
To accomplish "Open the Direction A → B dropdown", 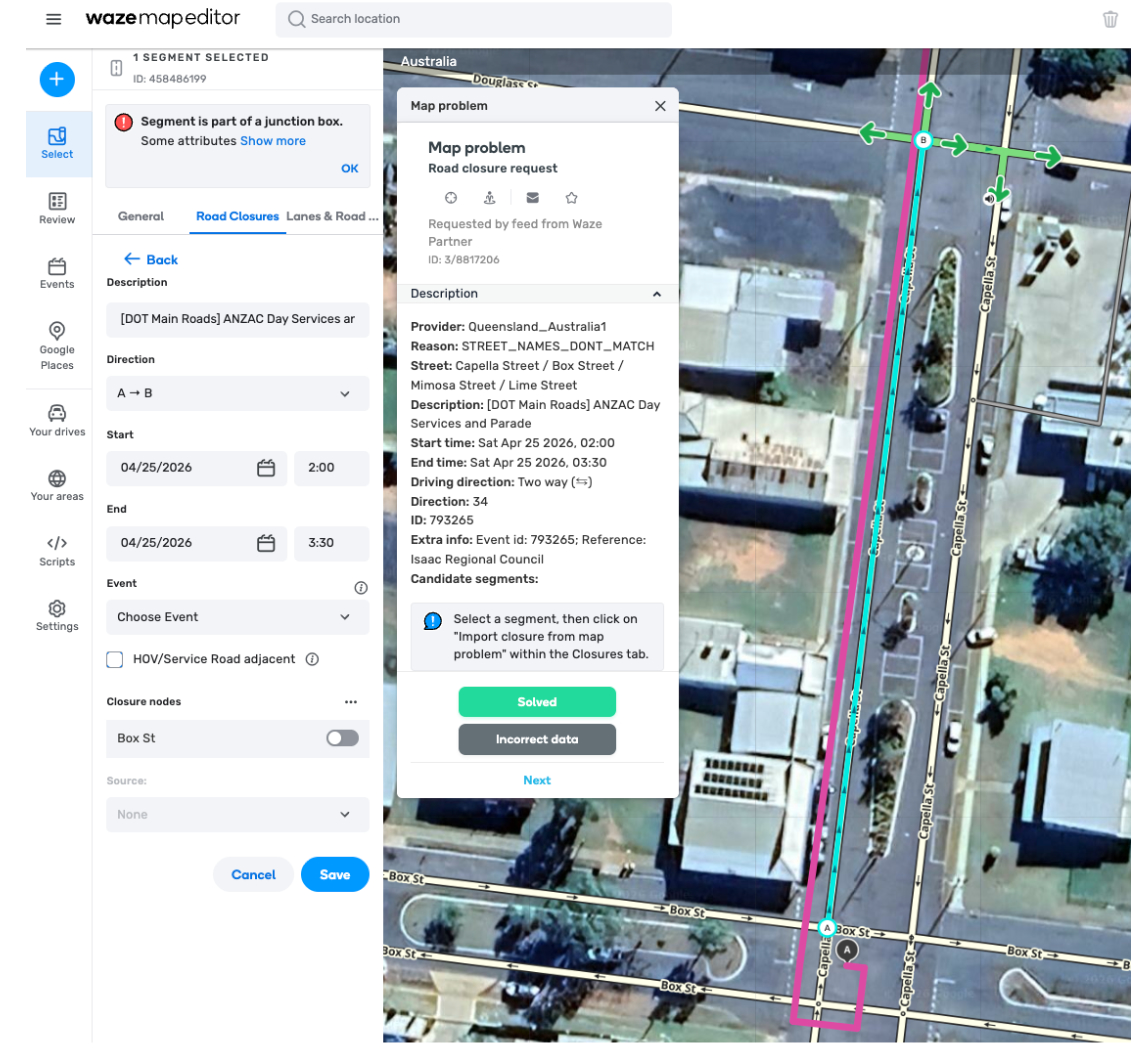I will tap(237, 393).
